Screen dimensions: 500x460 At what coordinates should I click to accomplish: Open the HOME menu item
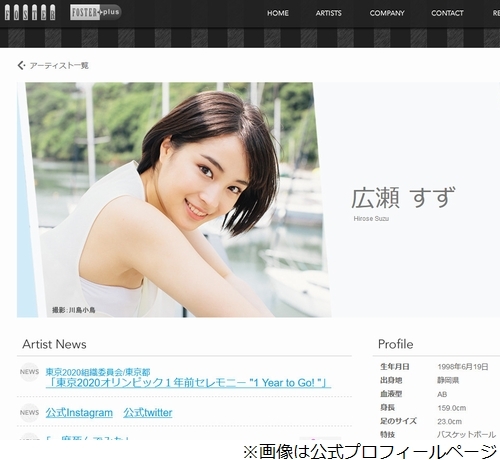tap(278, 13)
